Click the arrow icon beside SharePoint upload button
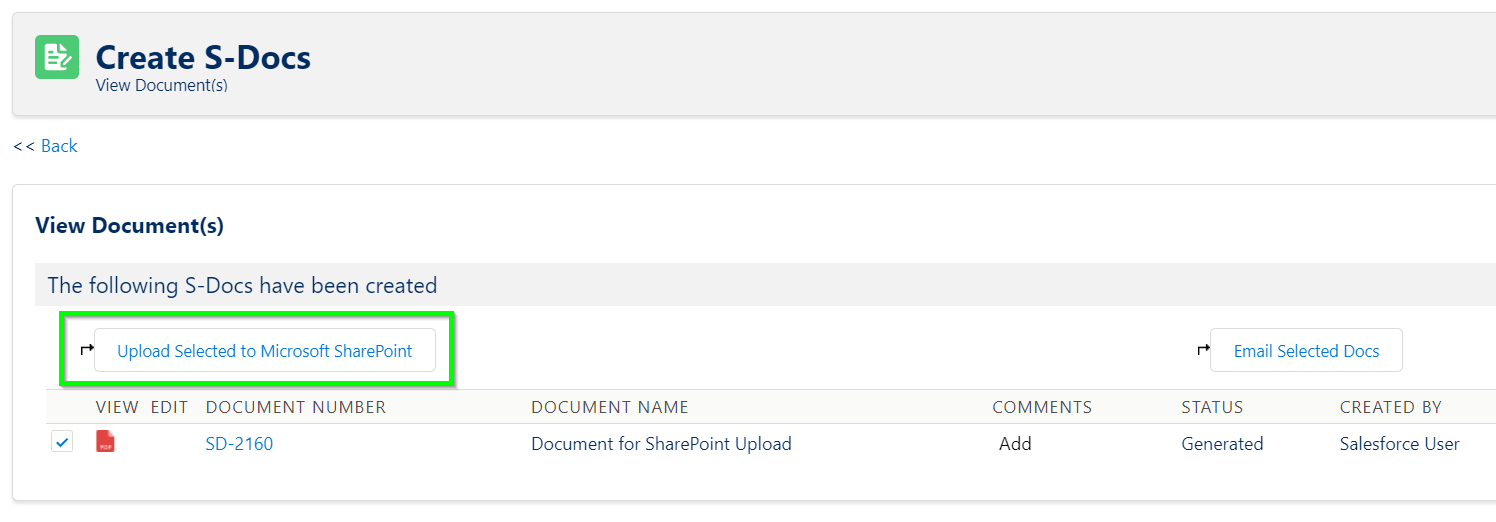 [86, 349]
